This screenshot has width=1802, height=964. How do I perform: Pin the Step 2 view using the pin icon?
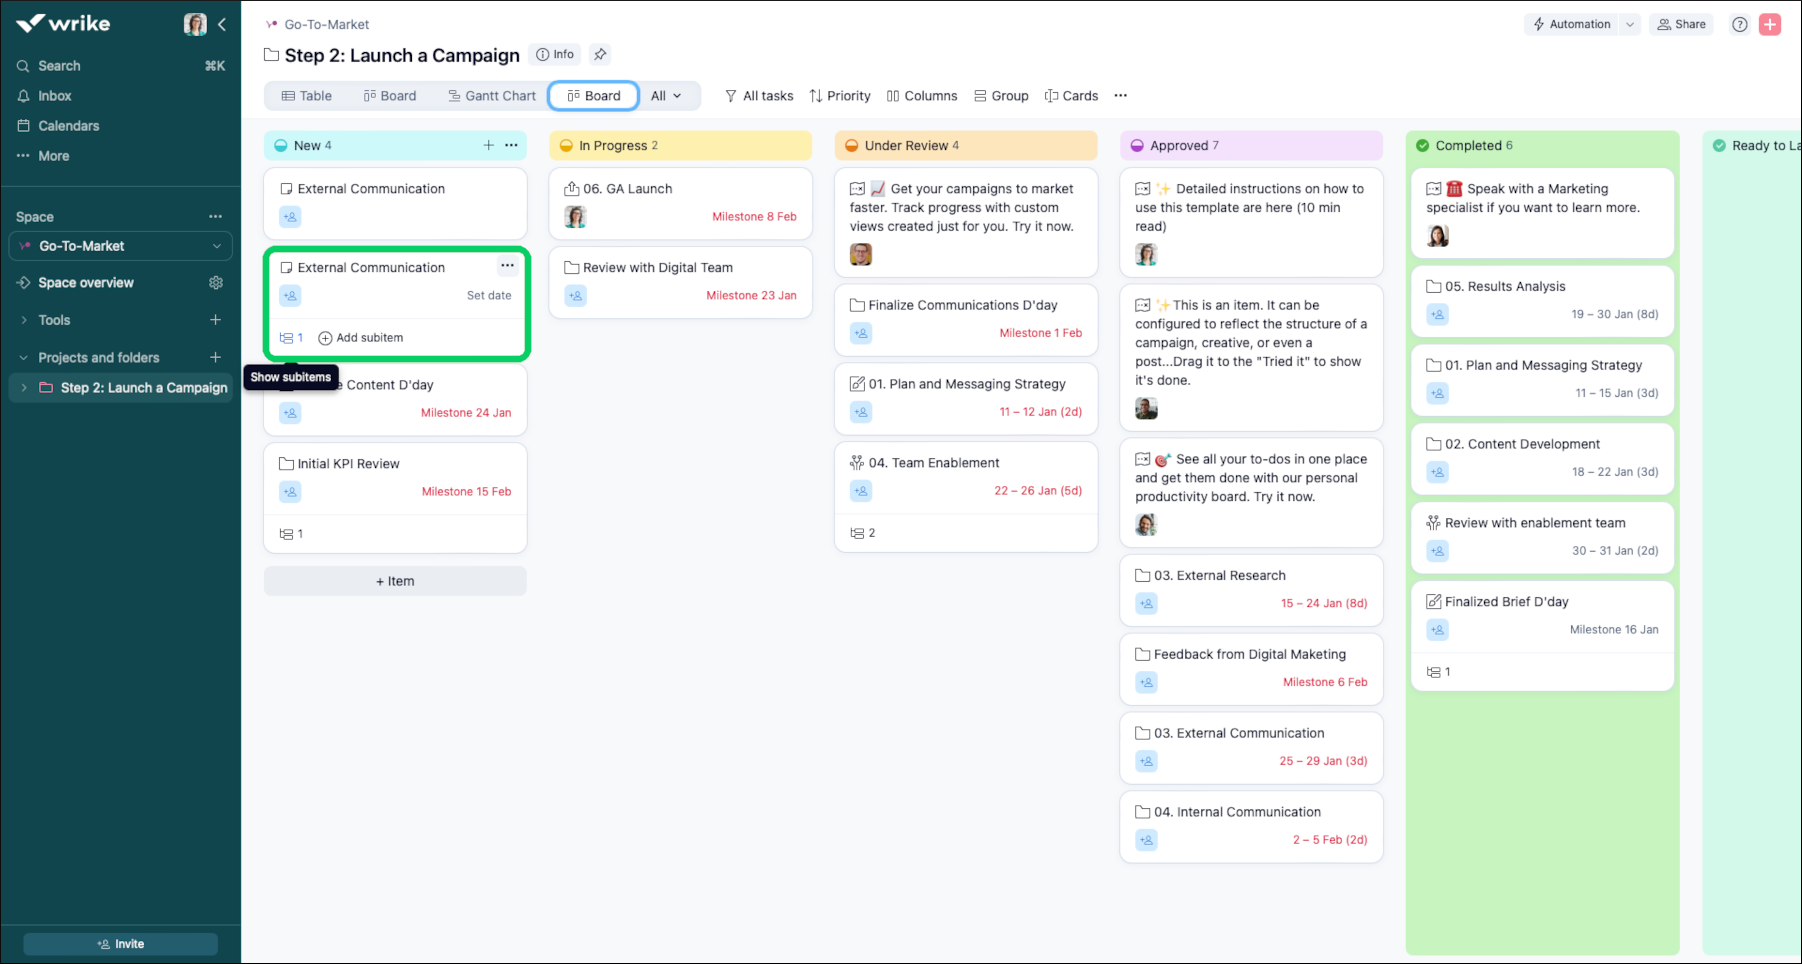point(600,54)
